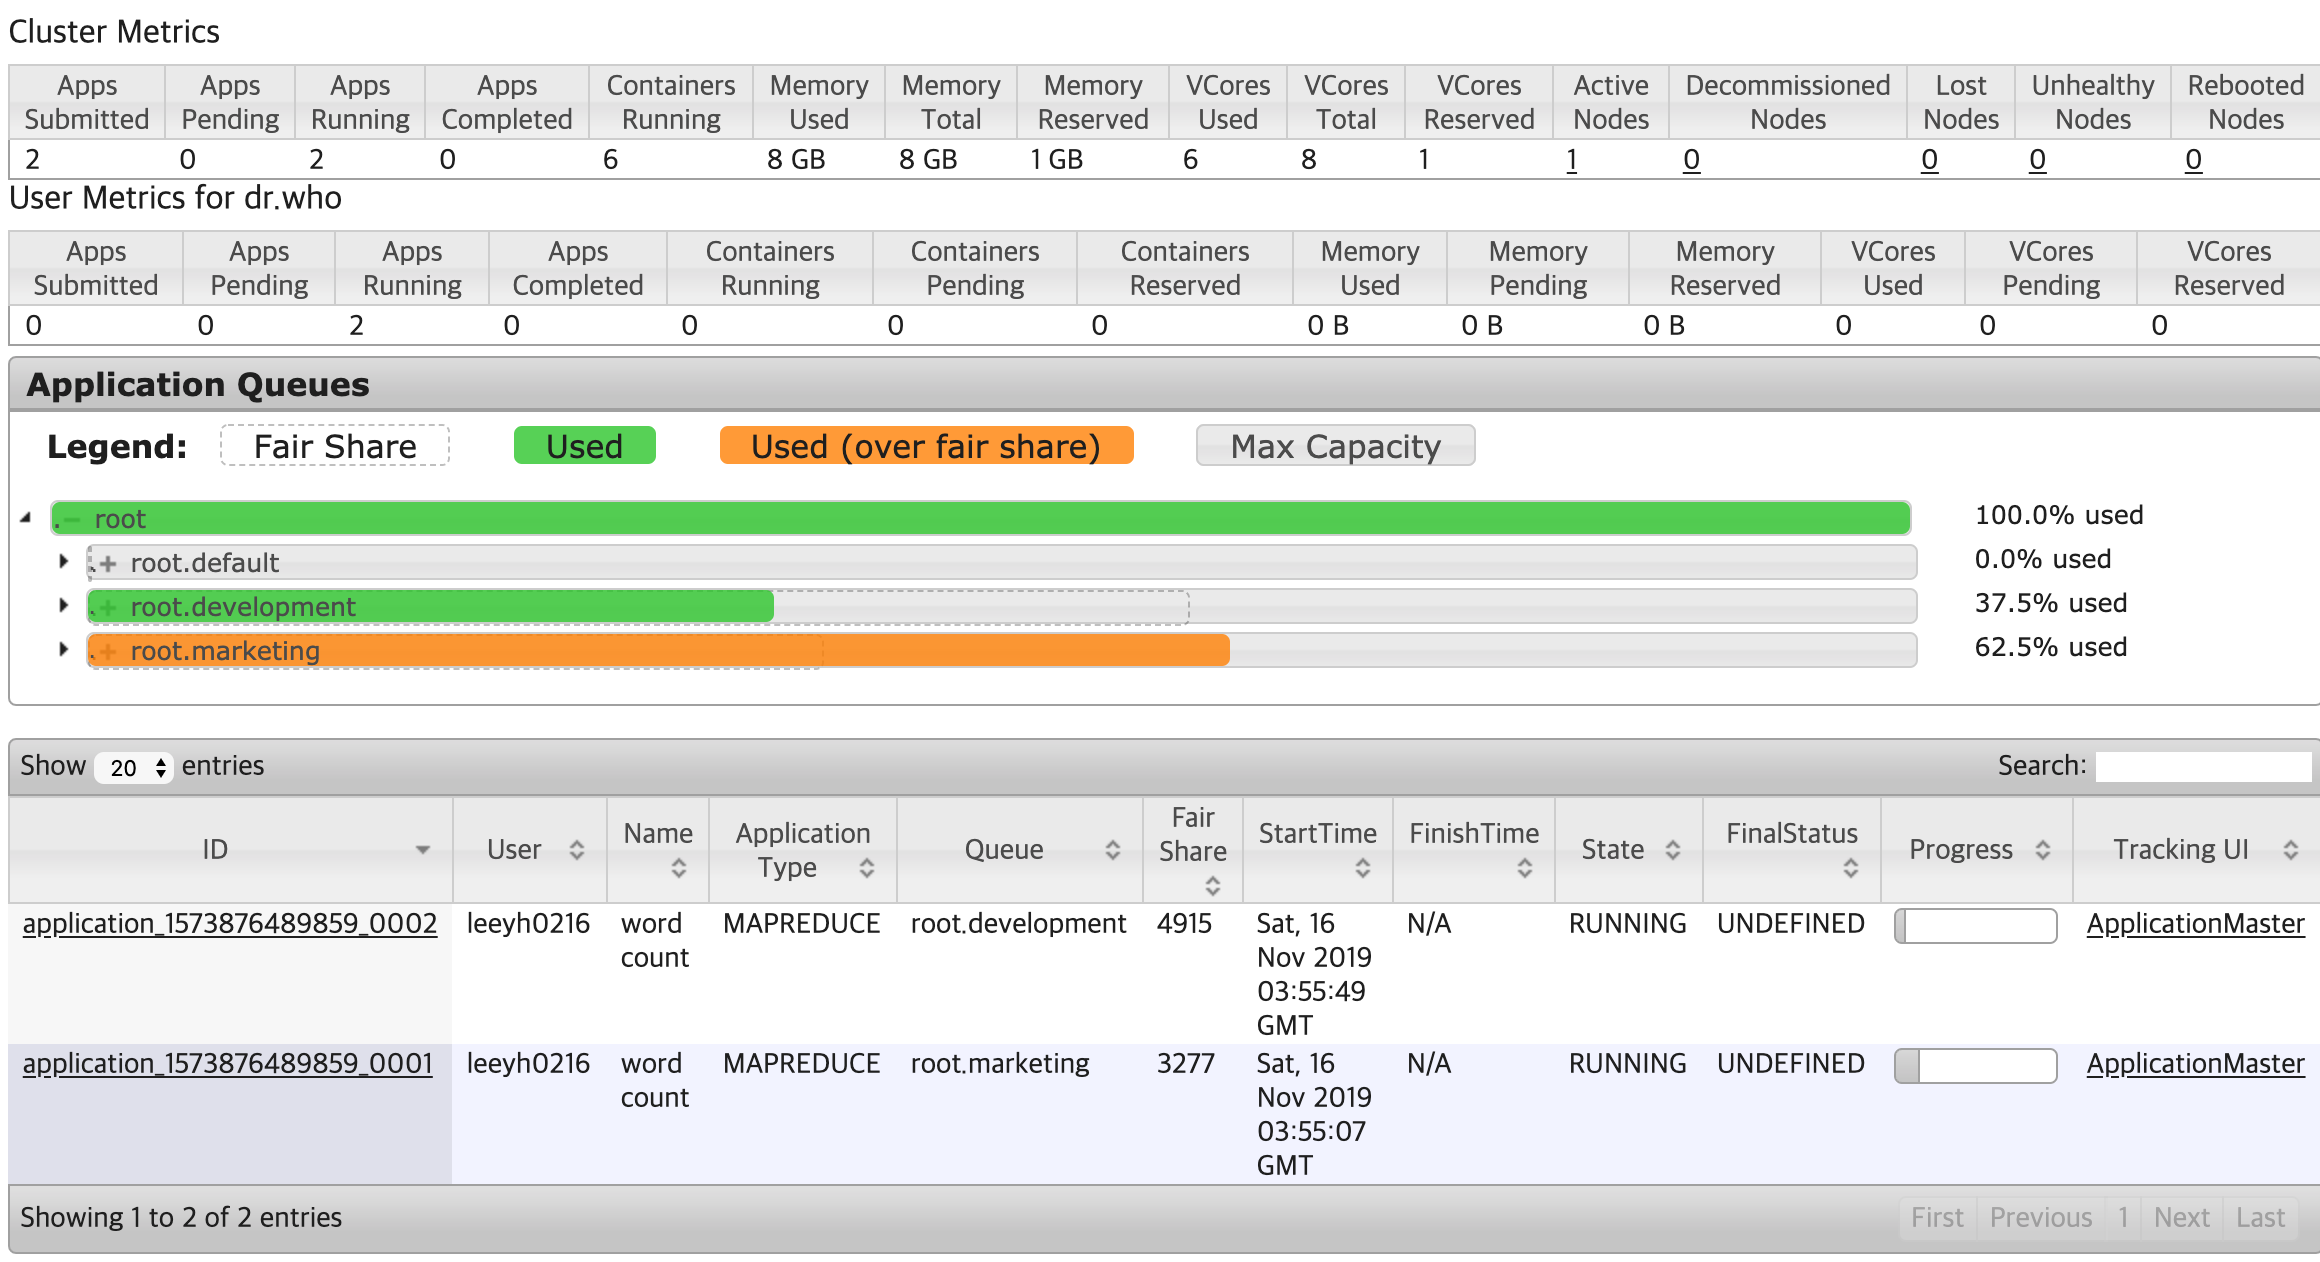The width and height of the screenshot is (2320, 1262).
Task: Sort by Application Type column arrows
Action: [x=866, y=868]
